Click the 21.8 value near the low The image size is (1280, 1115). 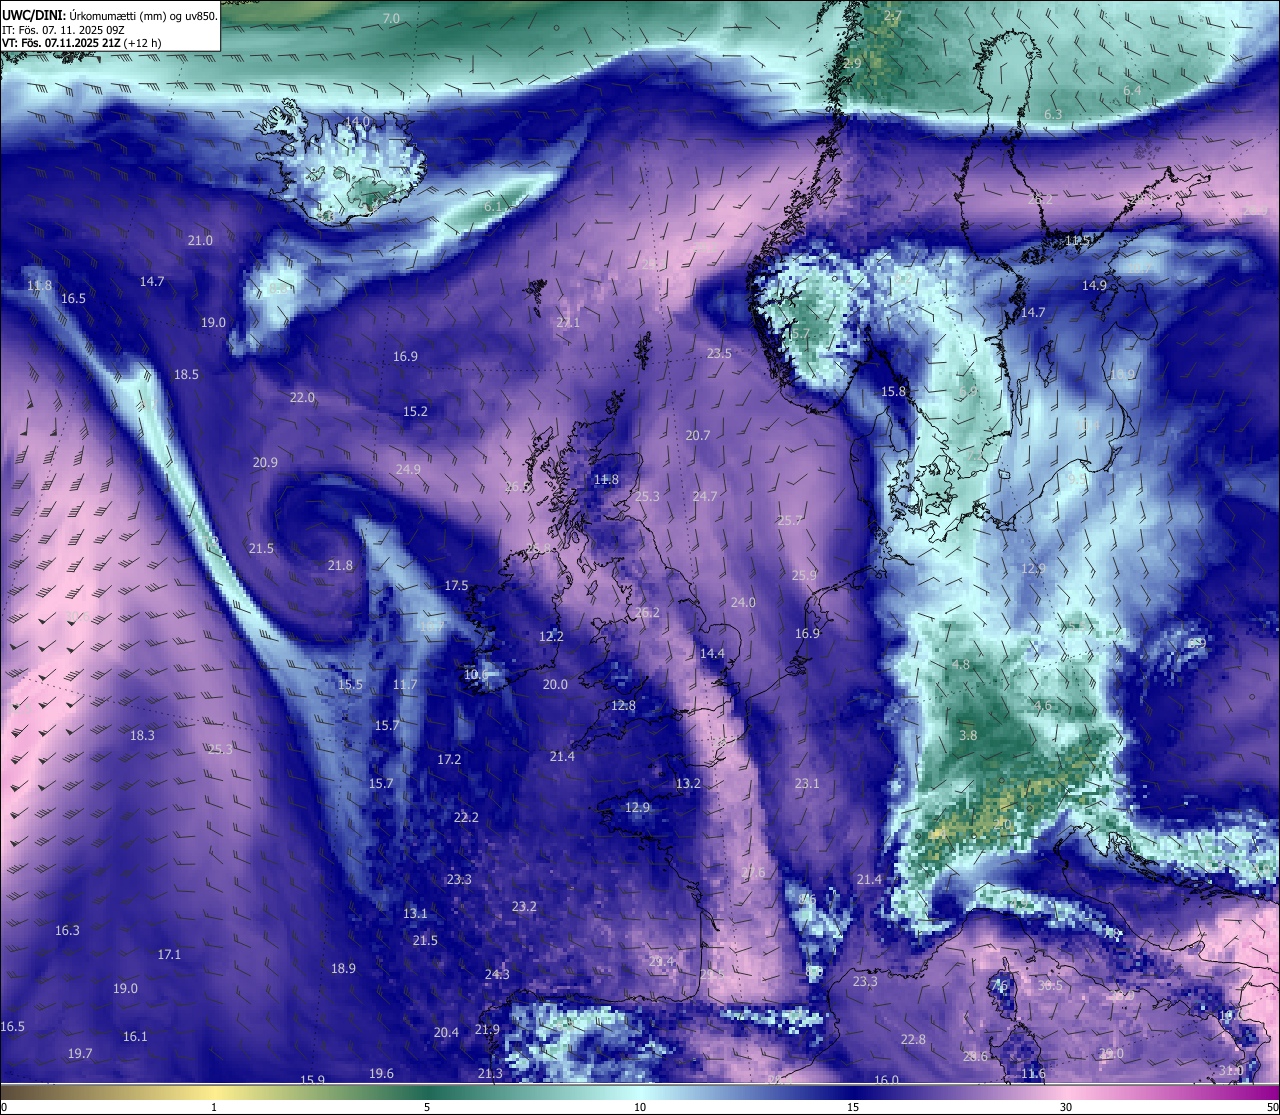pyautogui.click(x=340, y=566)
